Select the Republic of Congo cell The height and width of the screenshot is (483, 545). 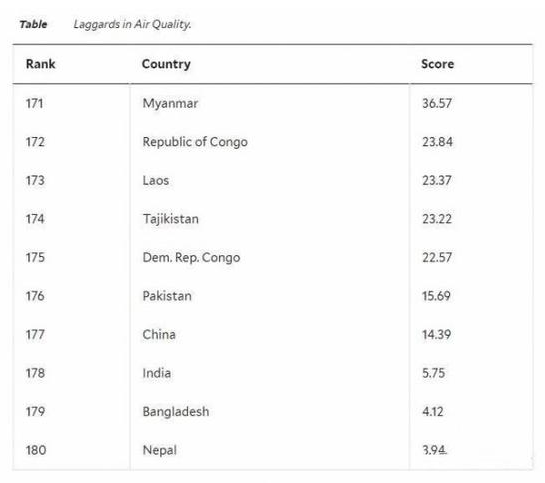pos(195,142)
